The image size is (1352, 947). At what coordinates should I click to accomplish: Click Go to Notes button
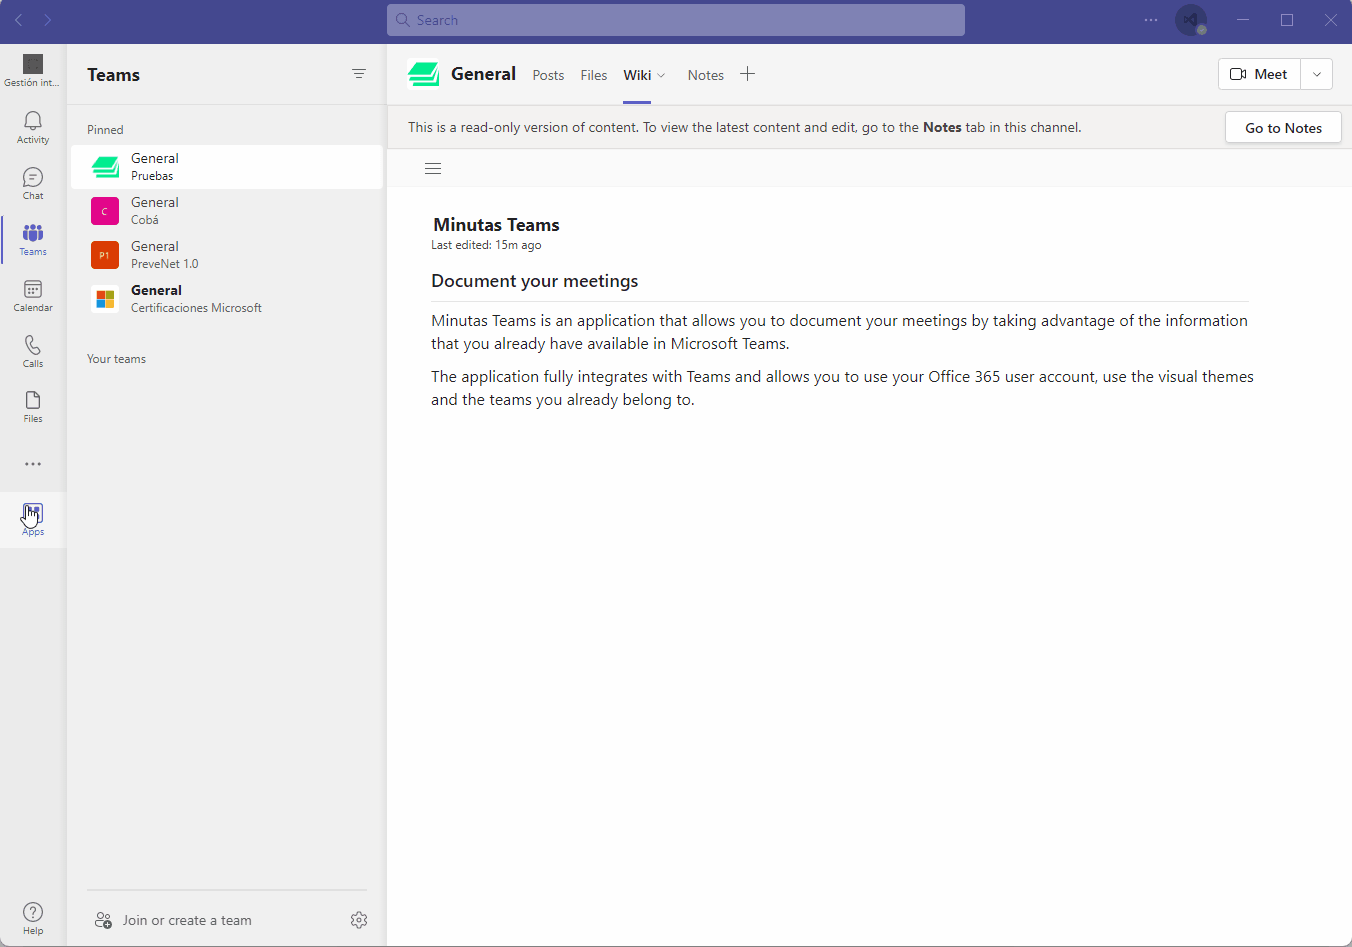pos(1283,128)
